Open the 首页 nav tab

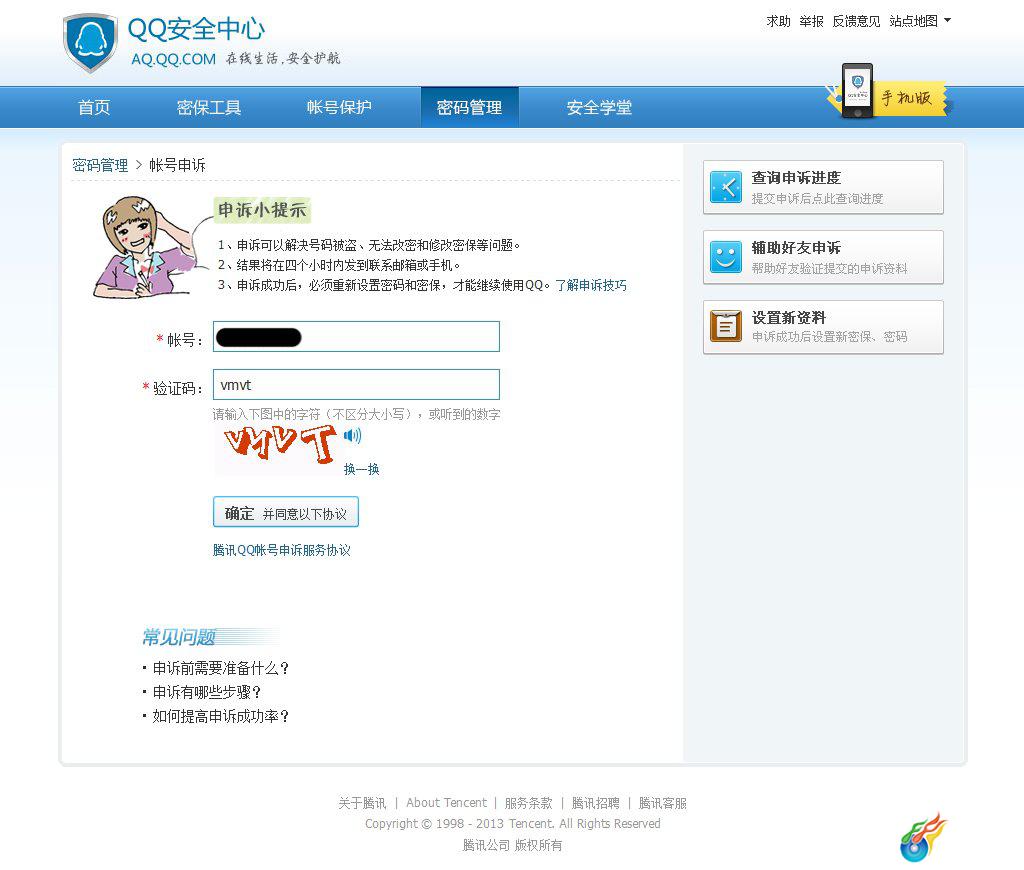94,107
